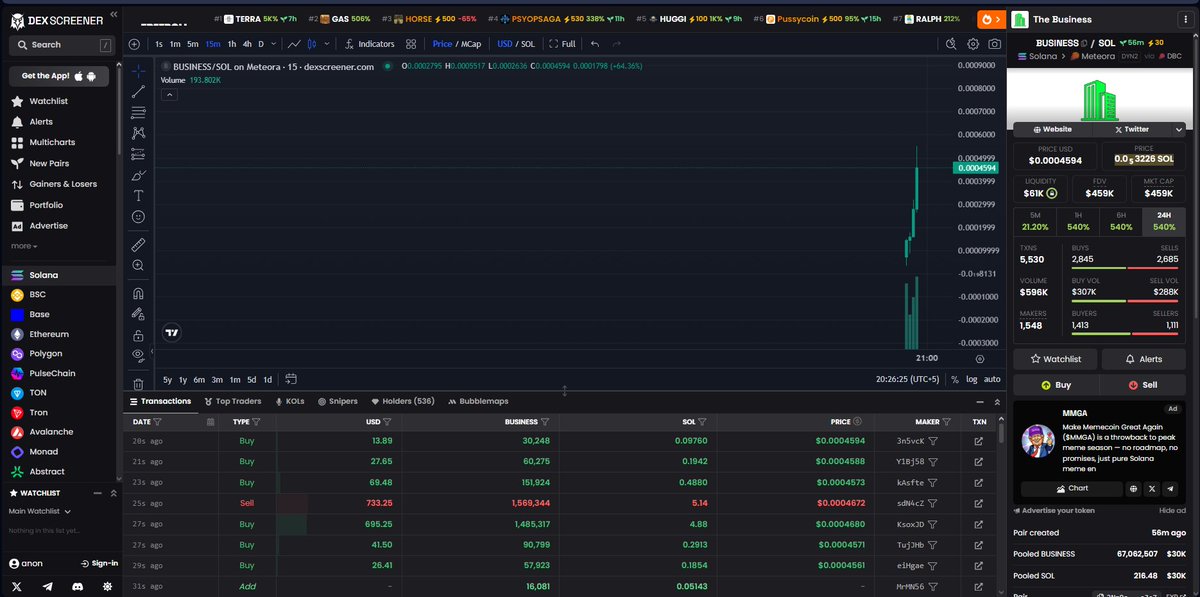Select the chart zoom-in tool
The height and width of the screenshot is (597, 1200).
click(x=138, y=265)
